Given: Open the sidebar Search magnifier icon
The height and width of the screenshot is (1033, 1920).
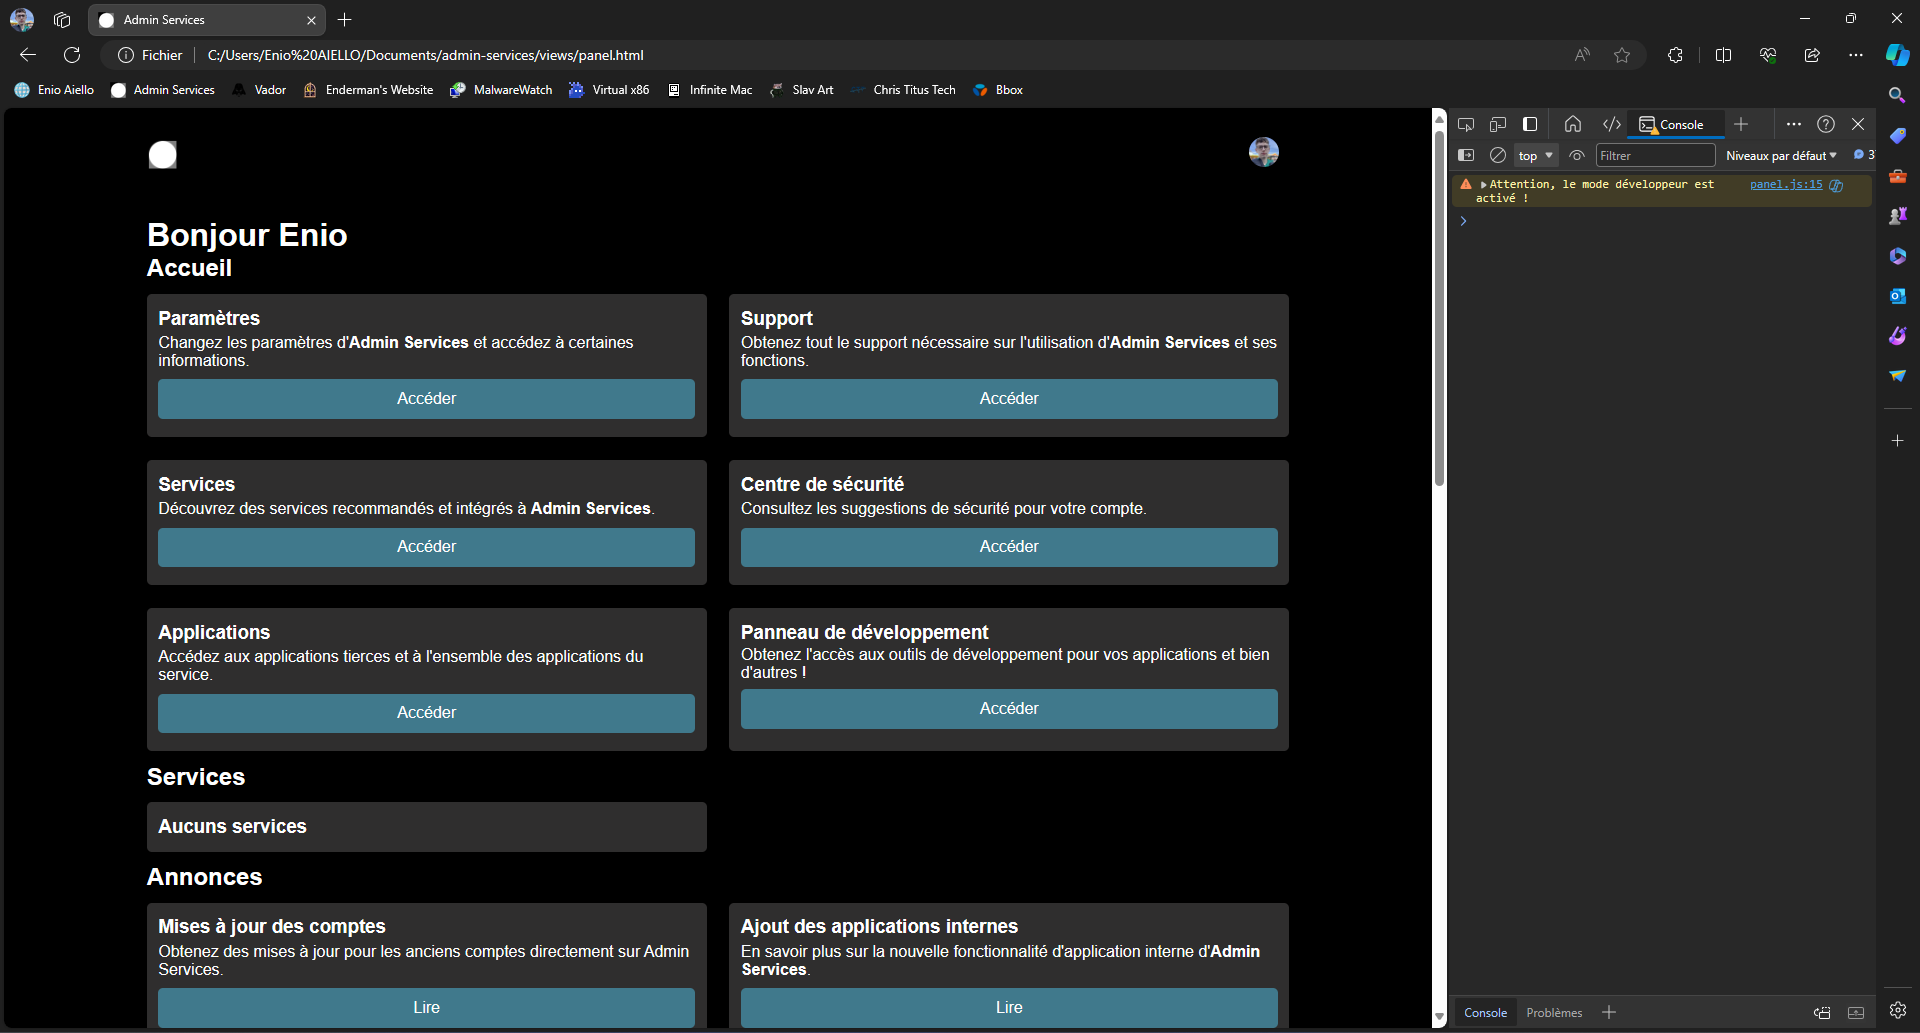Looking at the screenshot, I should click(1897, 95).
